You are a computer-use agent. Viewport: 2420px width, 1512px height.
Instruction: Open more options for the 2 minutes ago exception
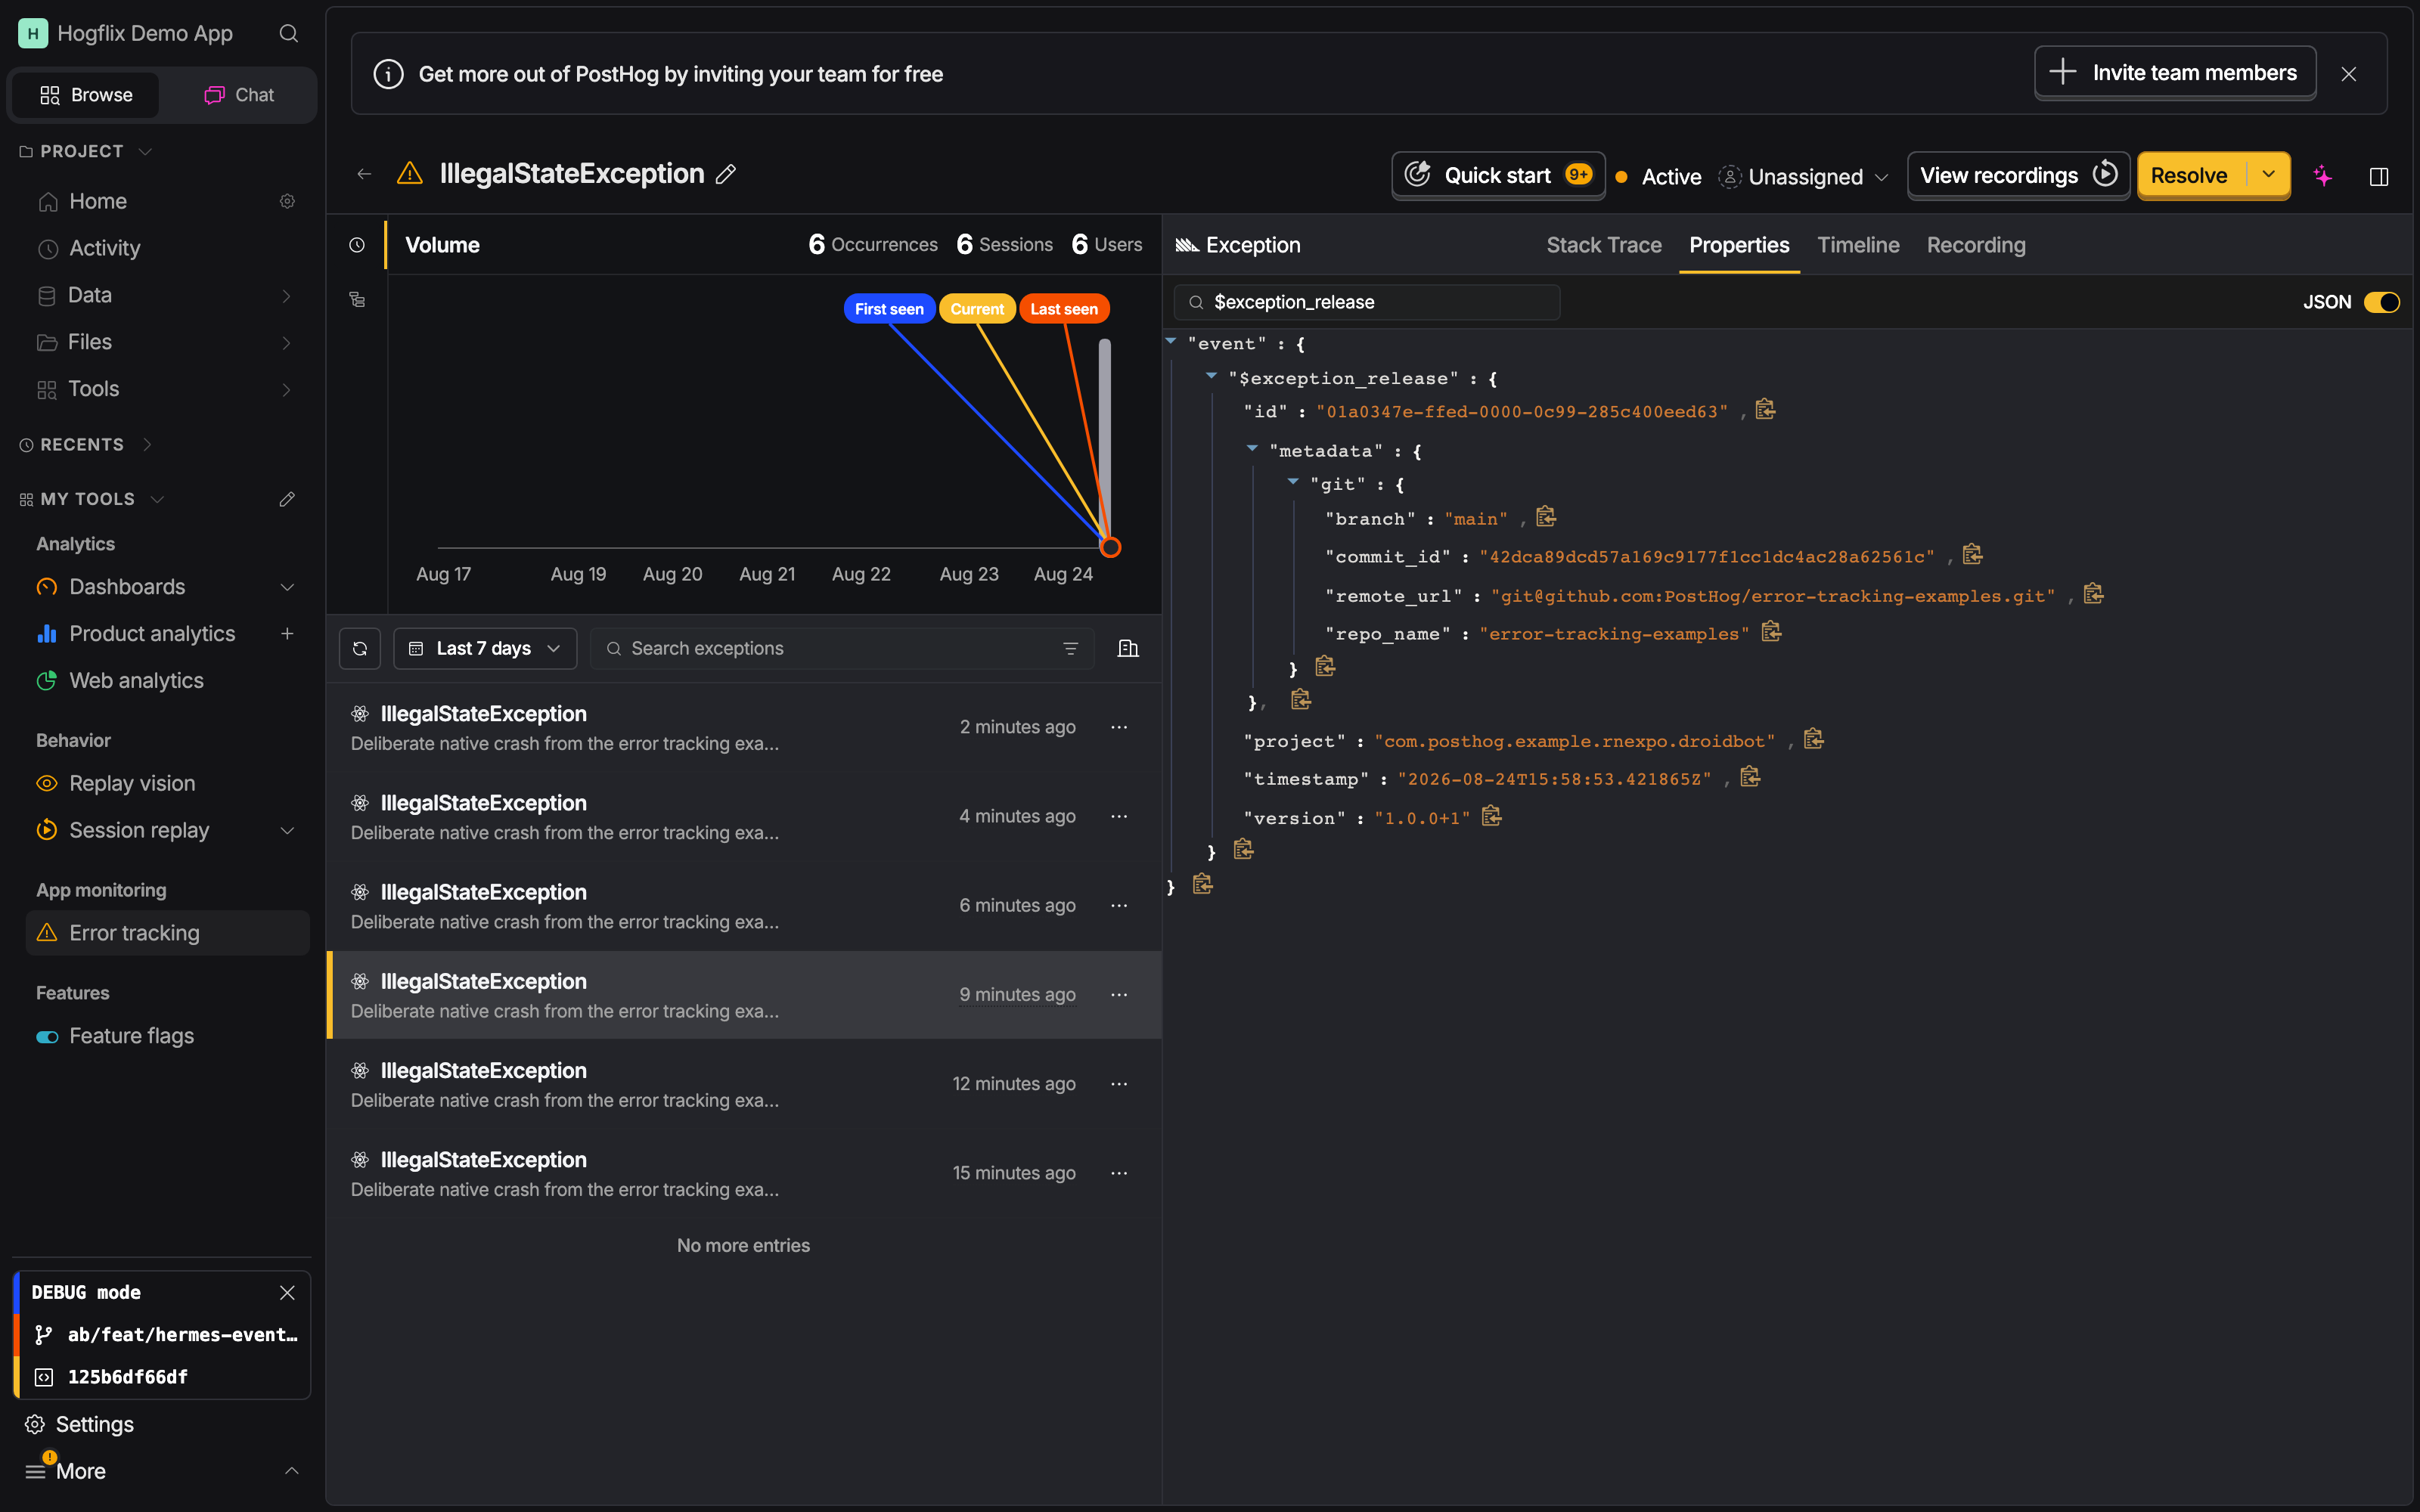click(1119, 727)
